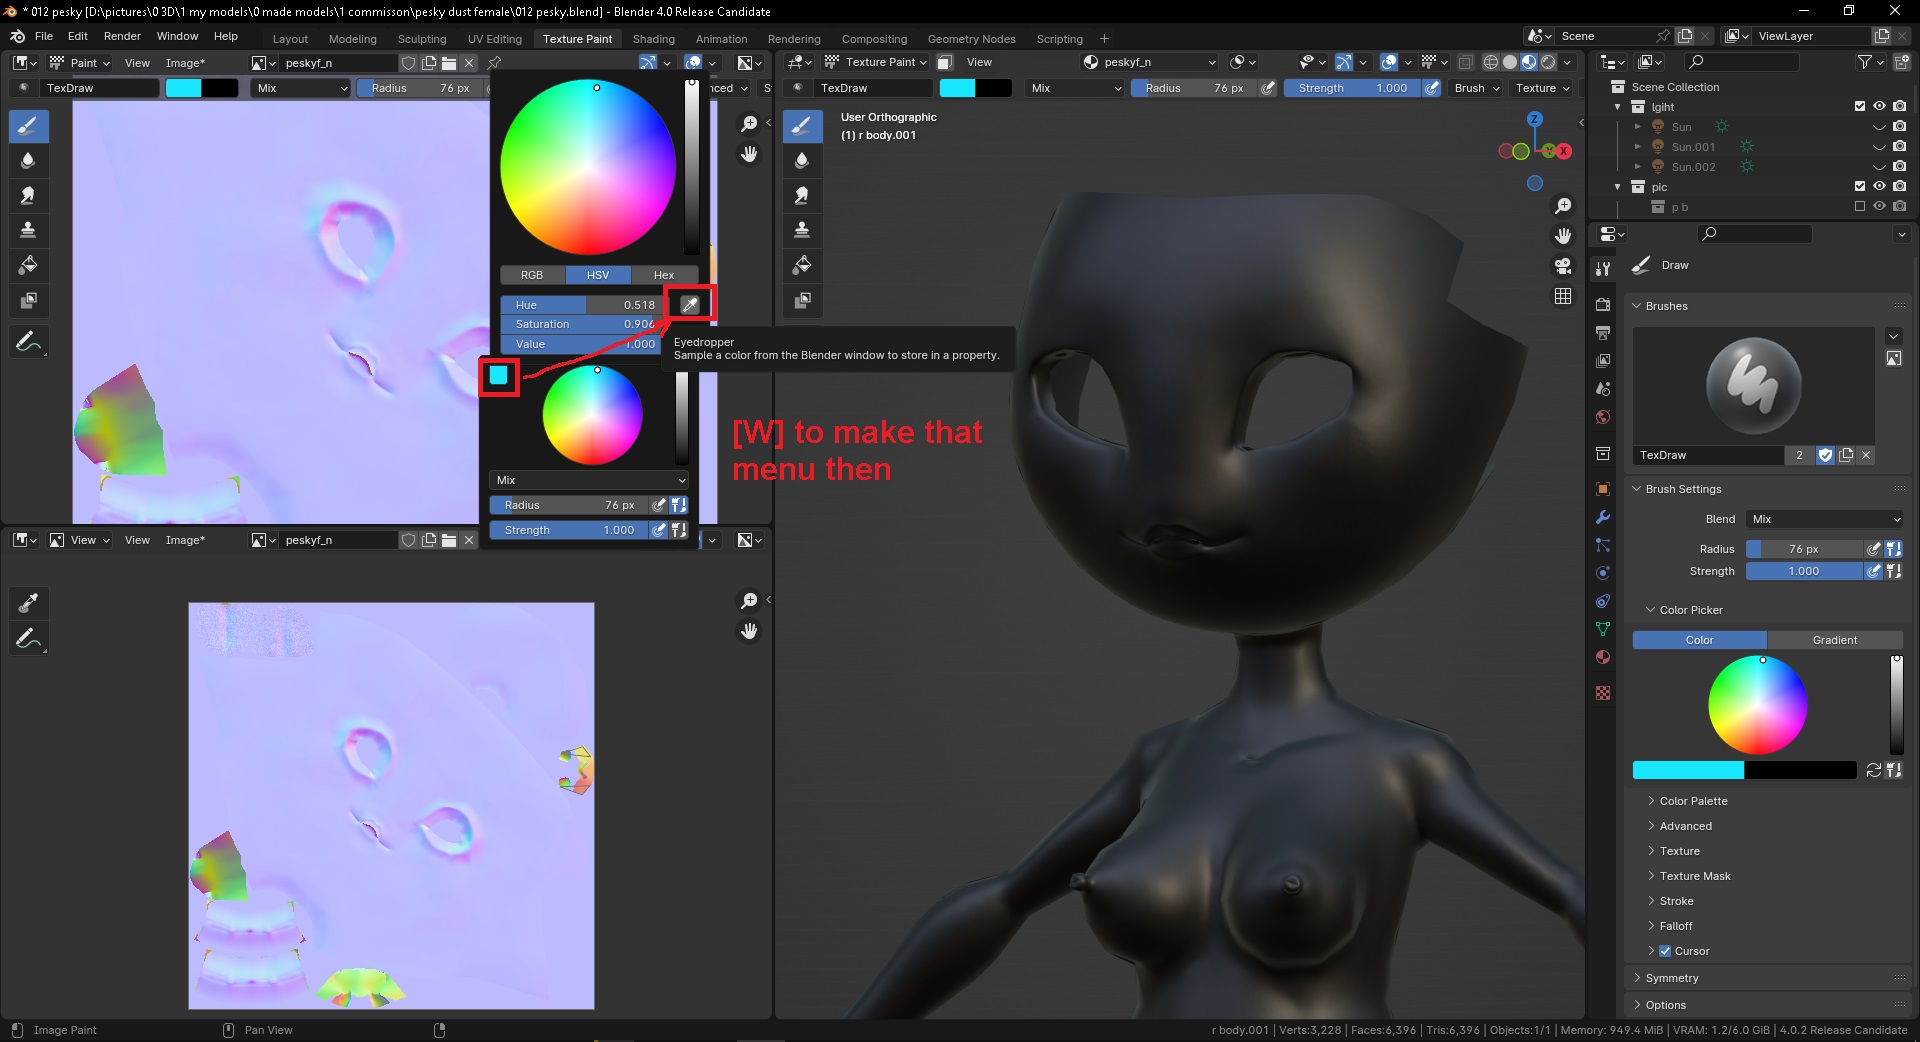The height and width of the screenshot is (1042, 1920).
Task: Toggle orthographic/perspective grid icon in 3D viewport
Action: click(x=1563, y=296)
